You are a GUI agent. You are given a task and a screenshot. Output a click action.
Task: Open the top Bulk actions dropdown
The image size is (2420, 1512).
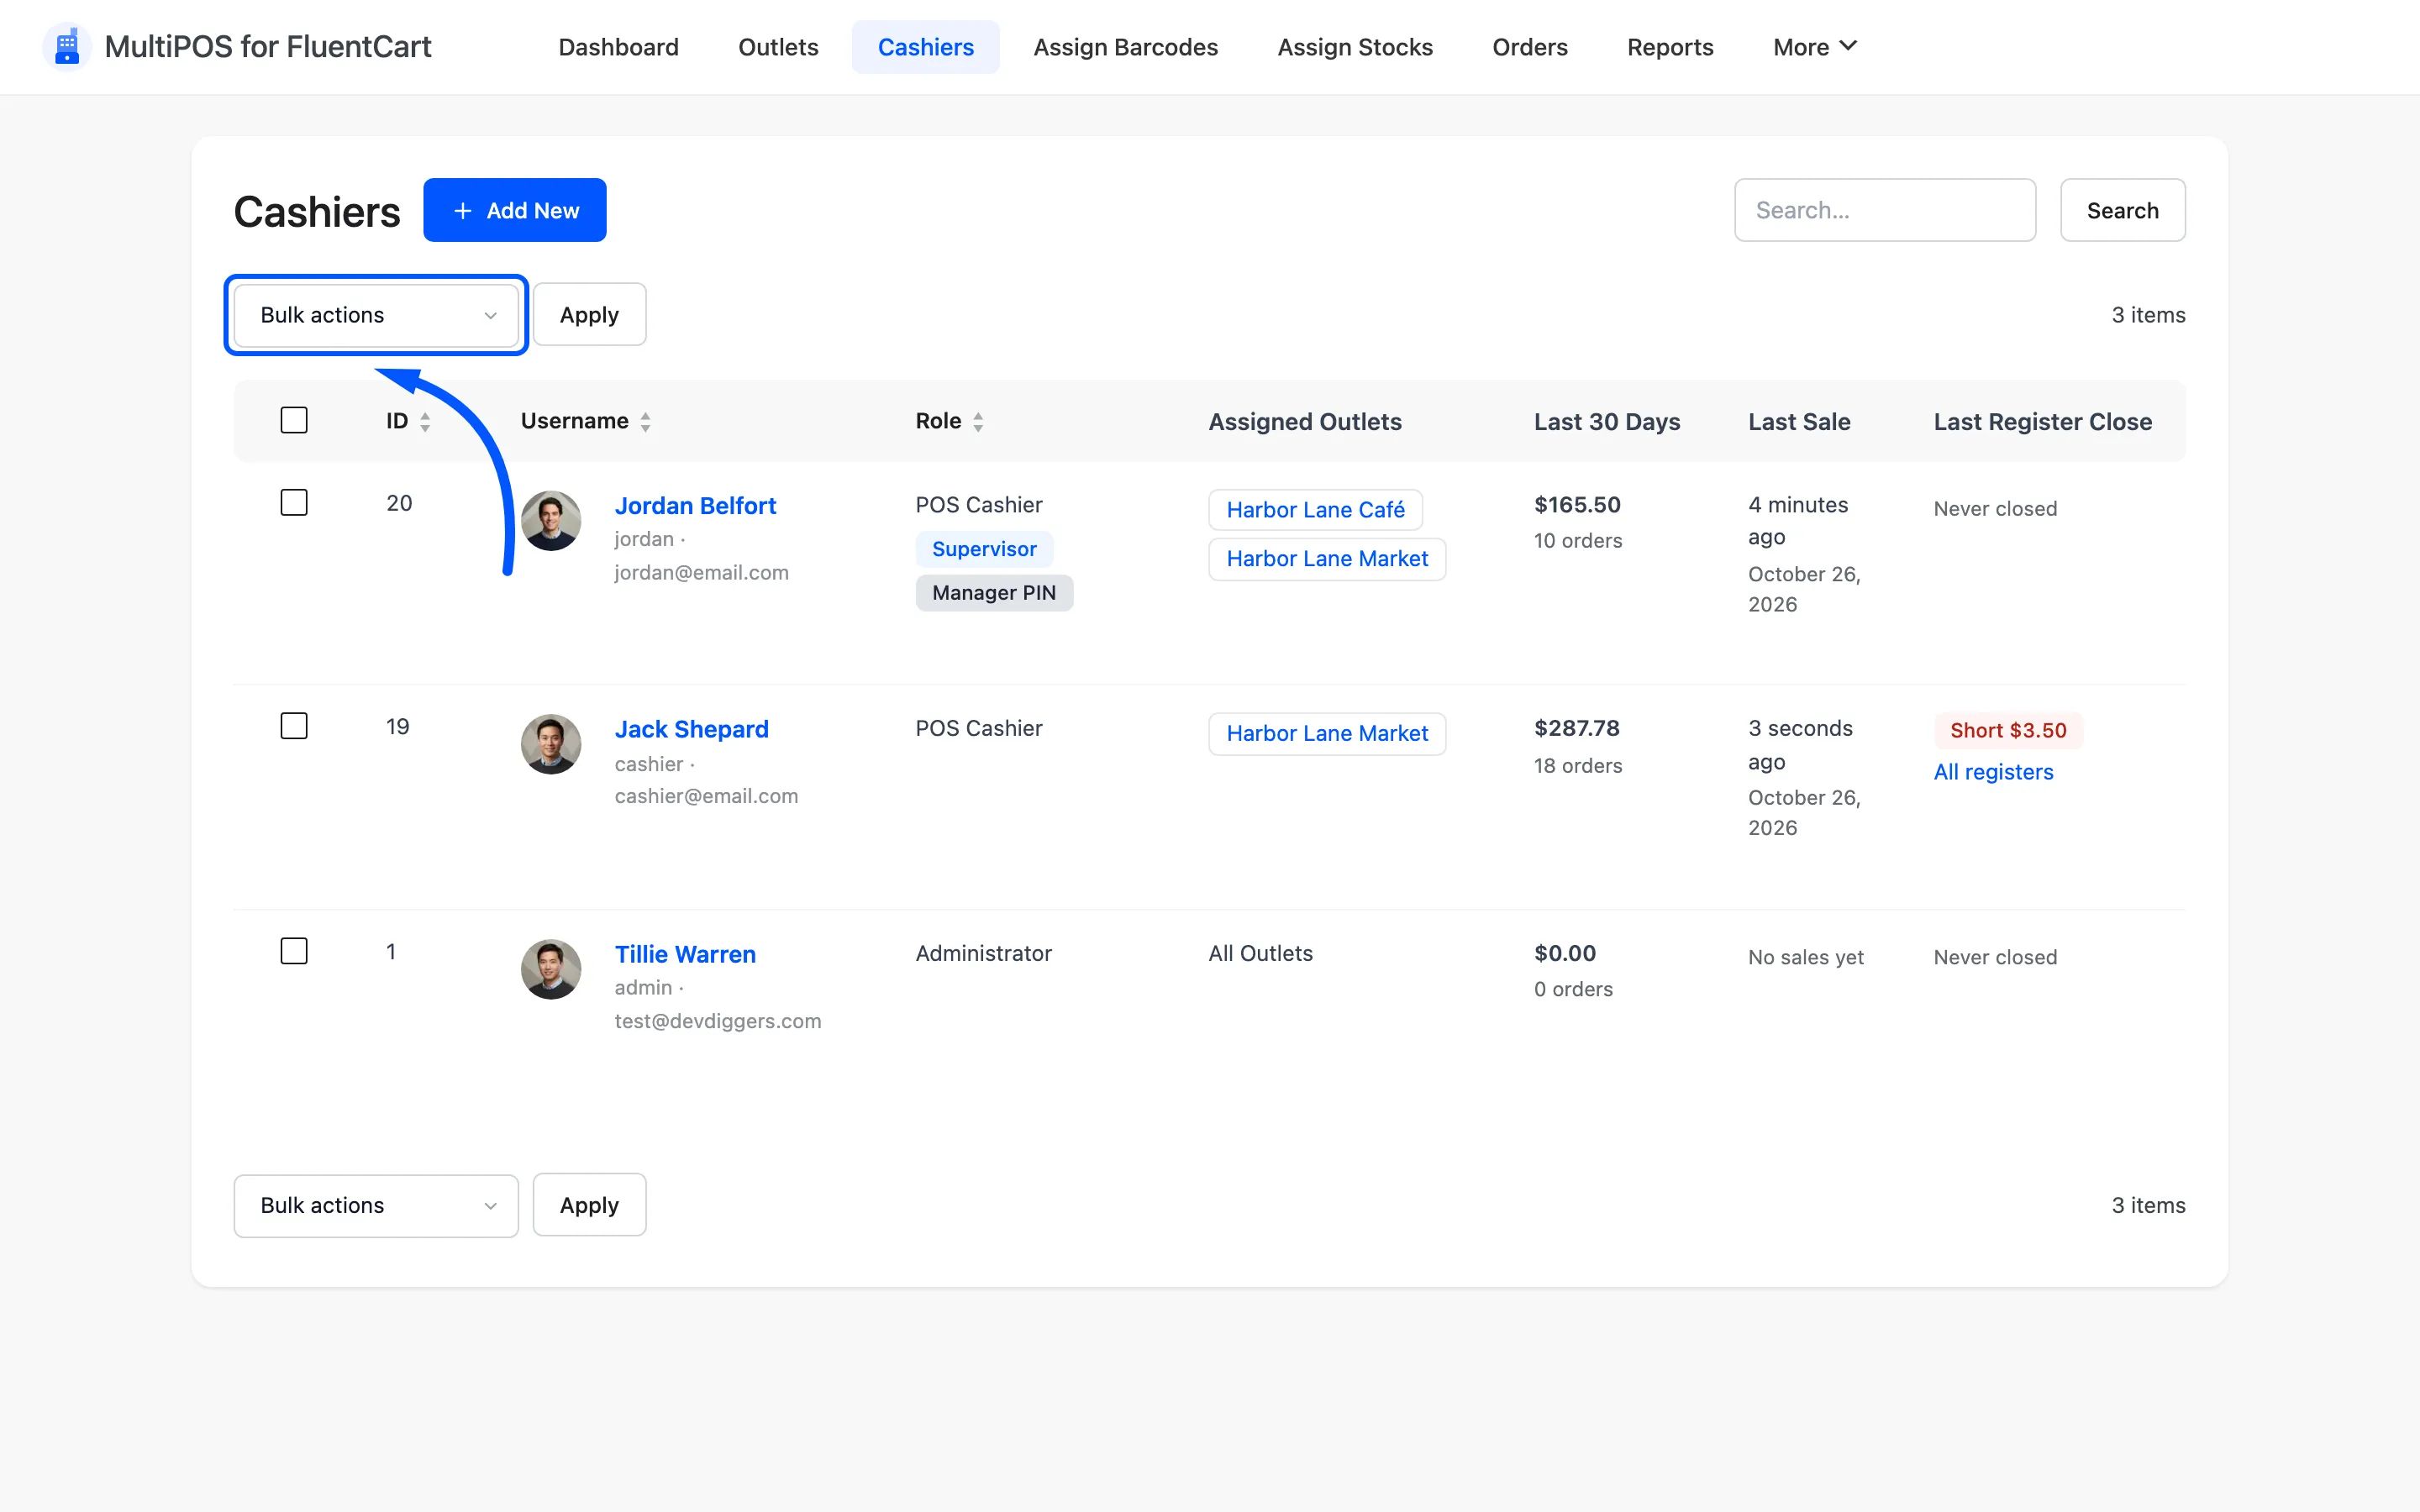tap(376, 315)
